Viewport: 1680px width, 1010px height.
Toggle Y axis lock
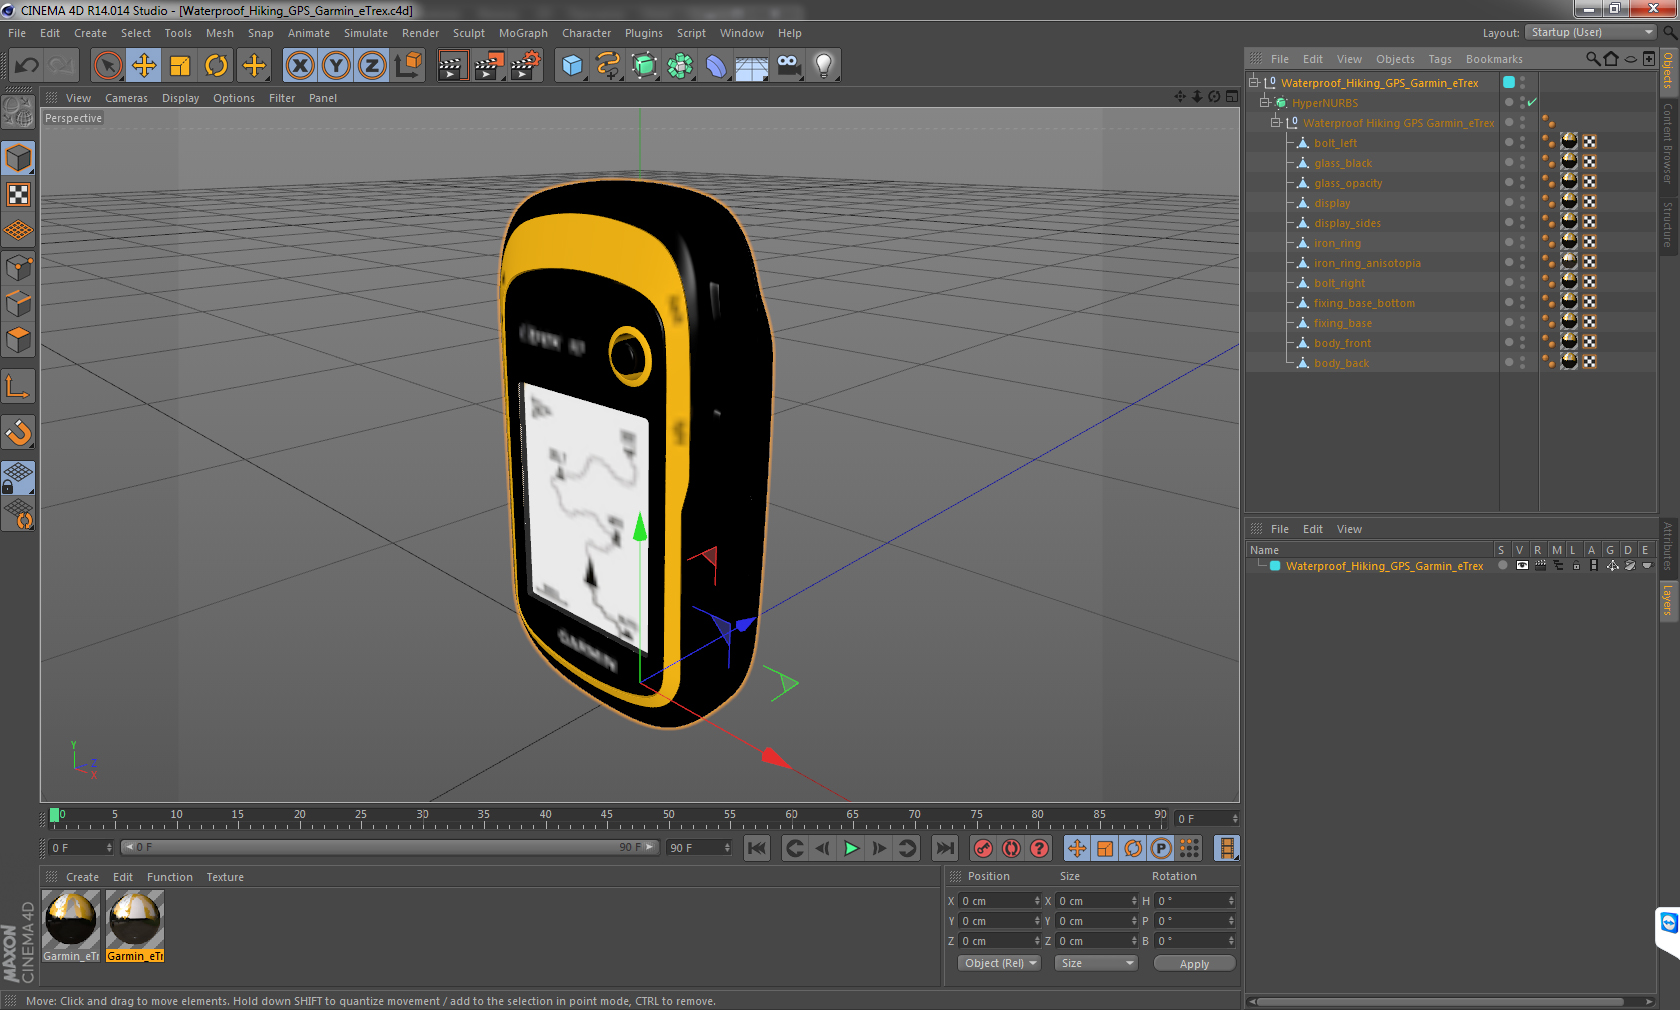pos(336,66)
